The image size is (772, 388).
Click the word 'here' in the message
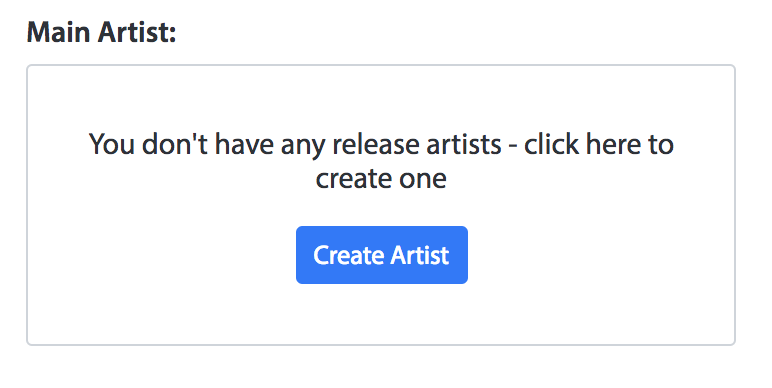pyautogui.click(x=613, y=144)
